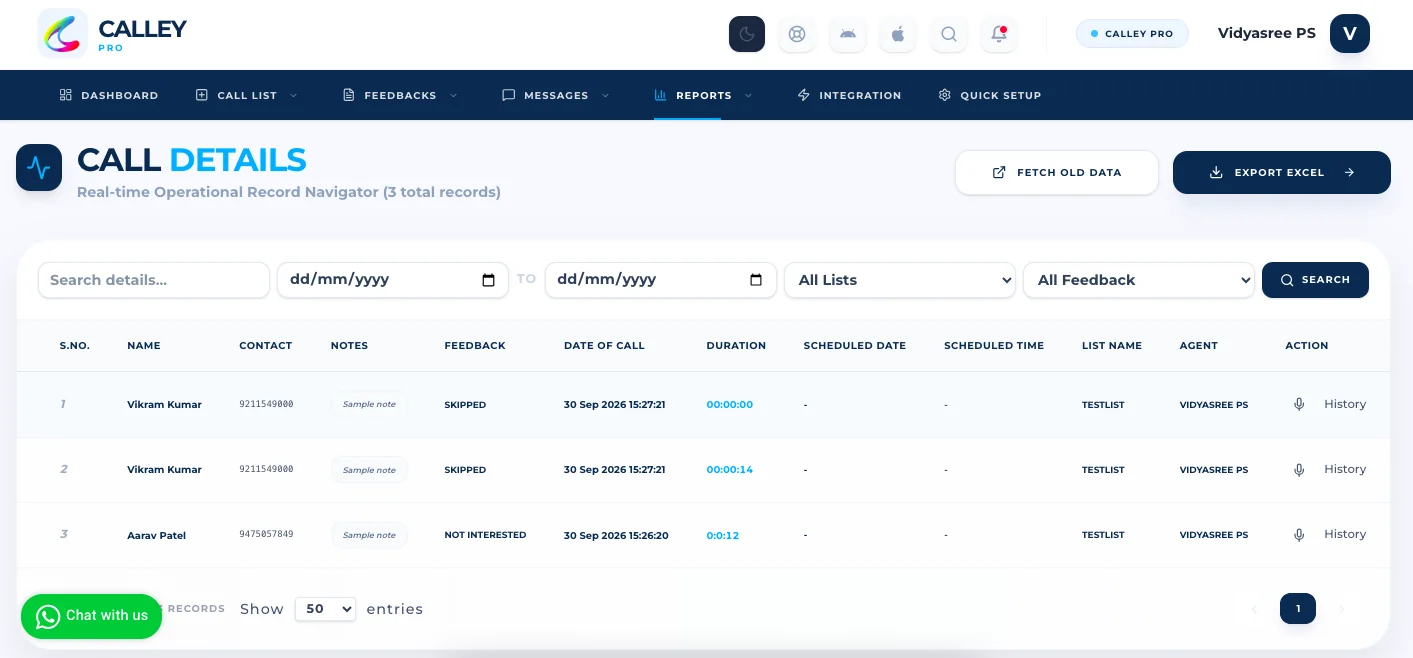Click the Calley Pro logo
Screen dimensions: 1413x658
coord(112,34)
